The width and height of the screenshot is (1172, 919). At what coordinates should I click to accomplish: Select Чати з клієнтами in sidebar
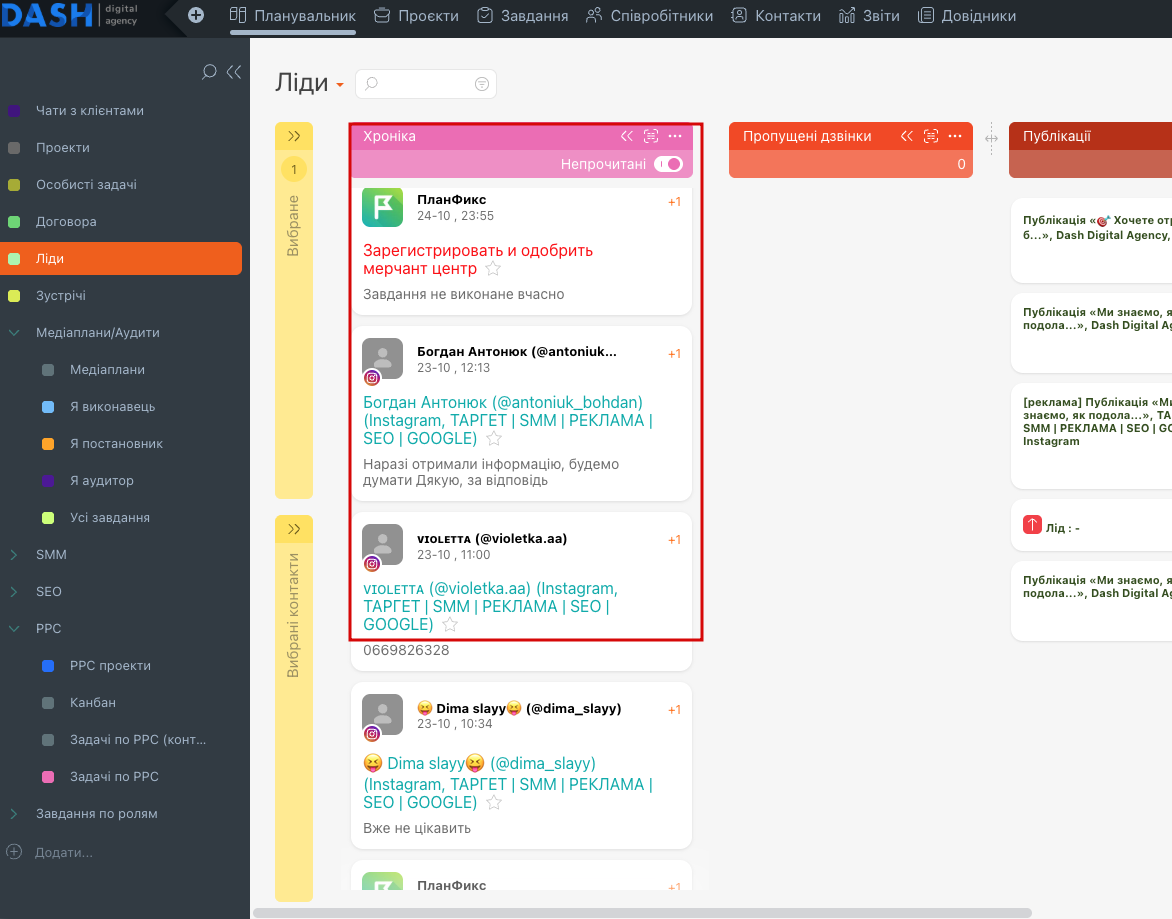(90, 111)
